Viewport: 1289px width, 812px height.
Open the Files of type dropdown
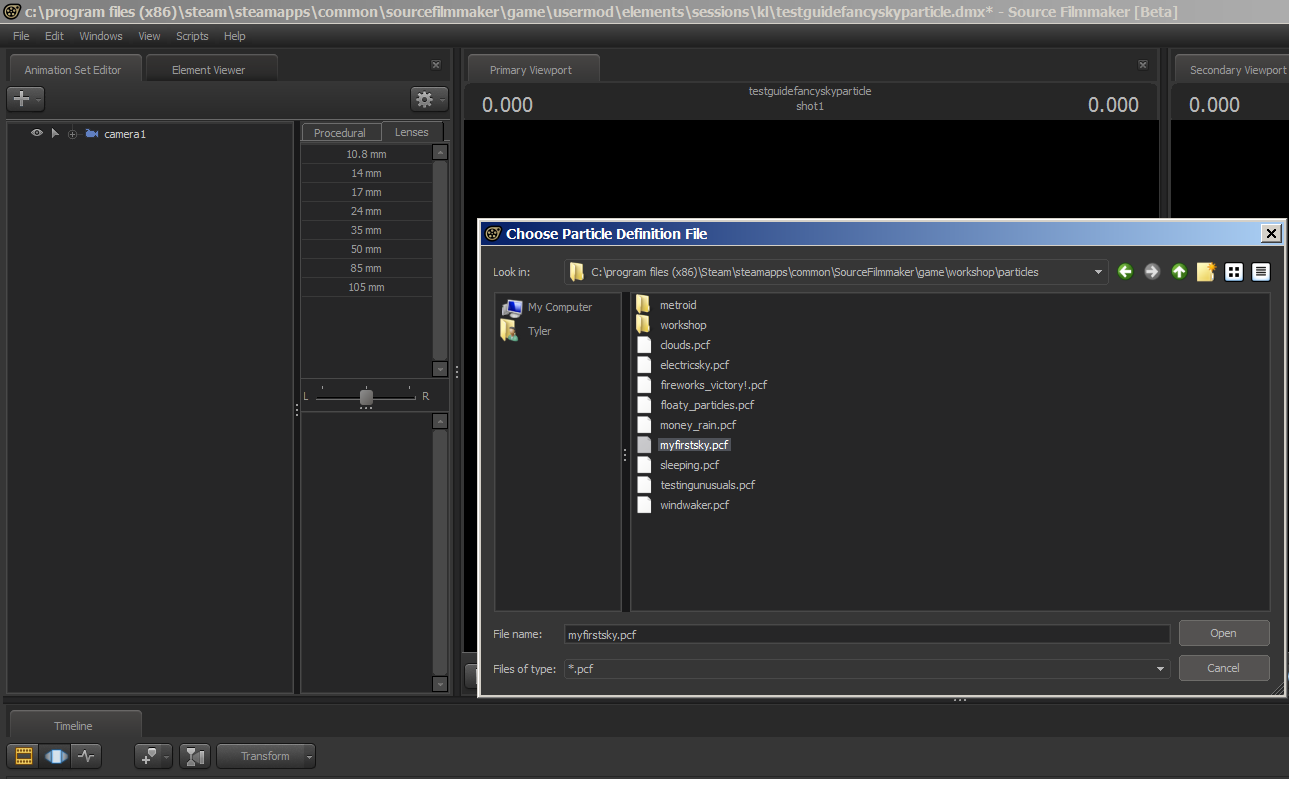(1160, 669)
